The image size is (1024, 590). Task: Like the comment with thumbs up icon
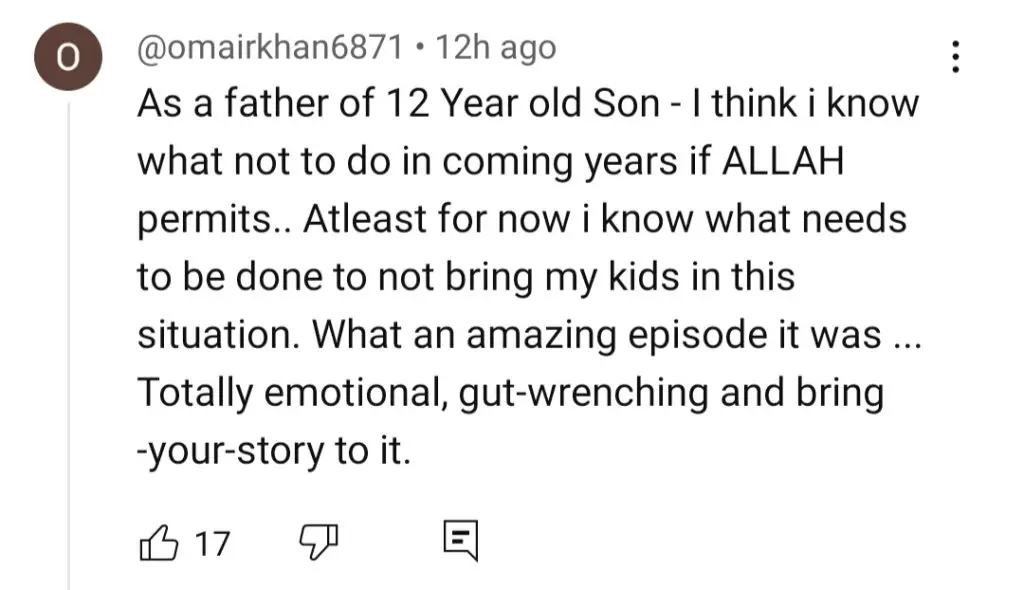(159, 542)
